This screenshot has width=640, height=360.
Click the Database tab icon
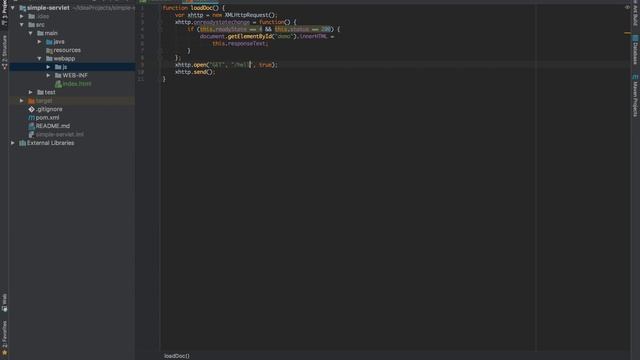[x=635, y=38]
